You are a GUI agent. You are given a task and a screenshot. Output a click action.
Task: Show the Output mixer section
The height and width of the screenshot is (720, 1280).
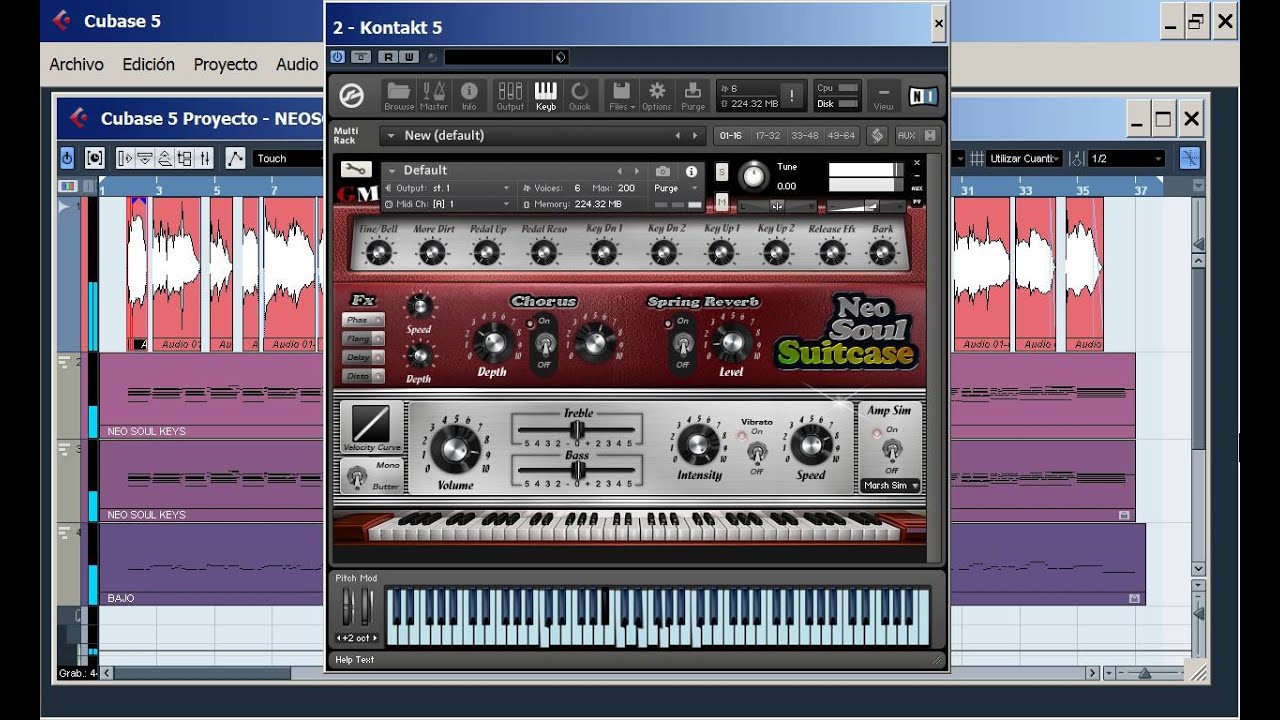point(510,96)
